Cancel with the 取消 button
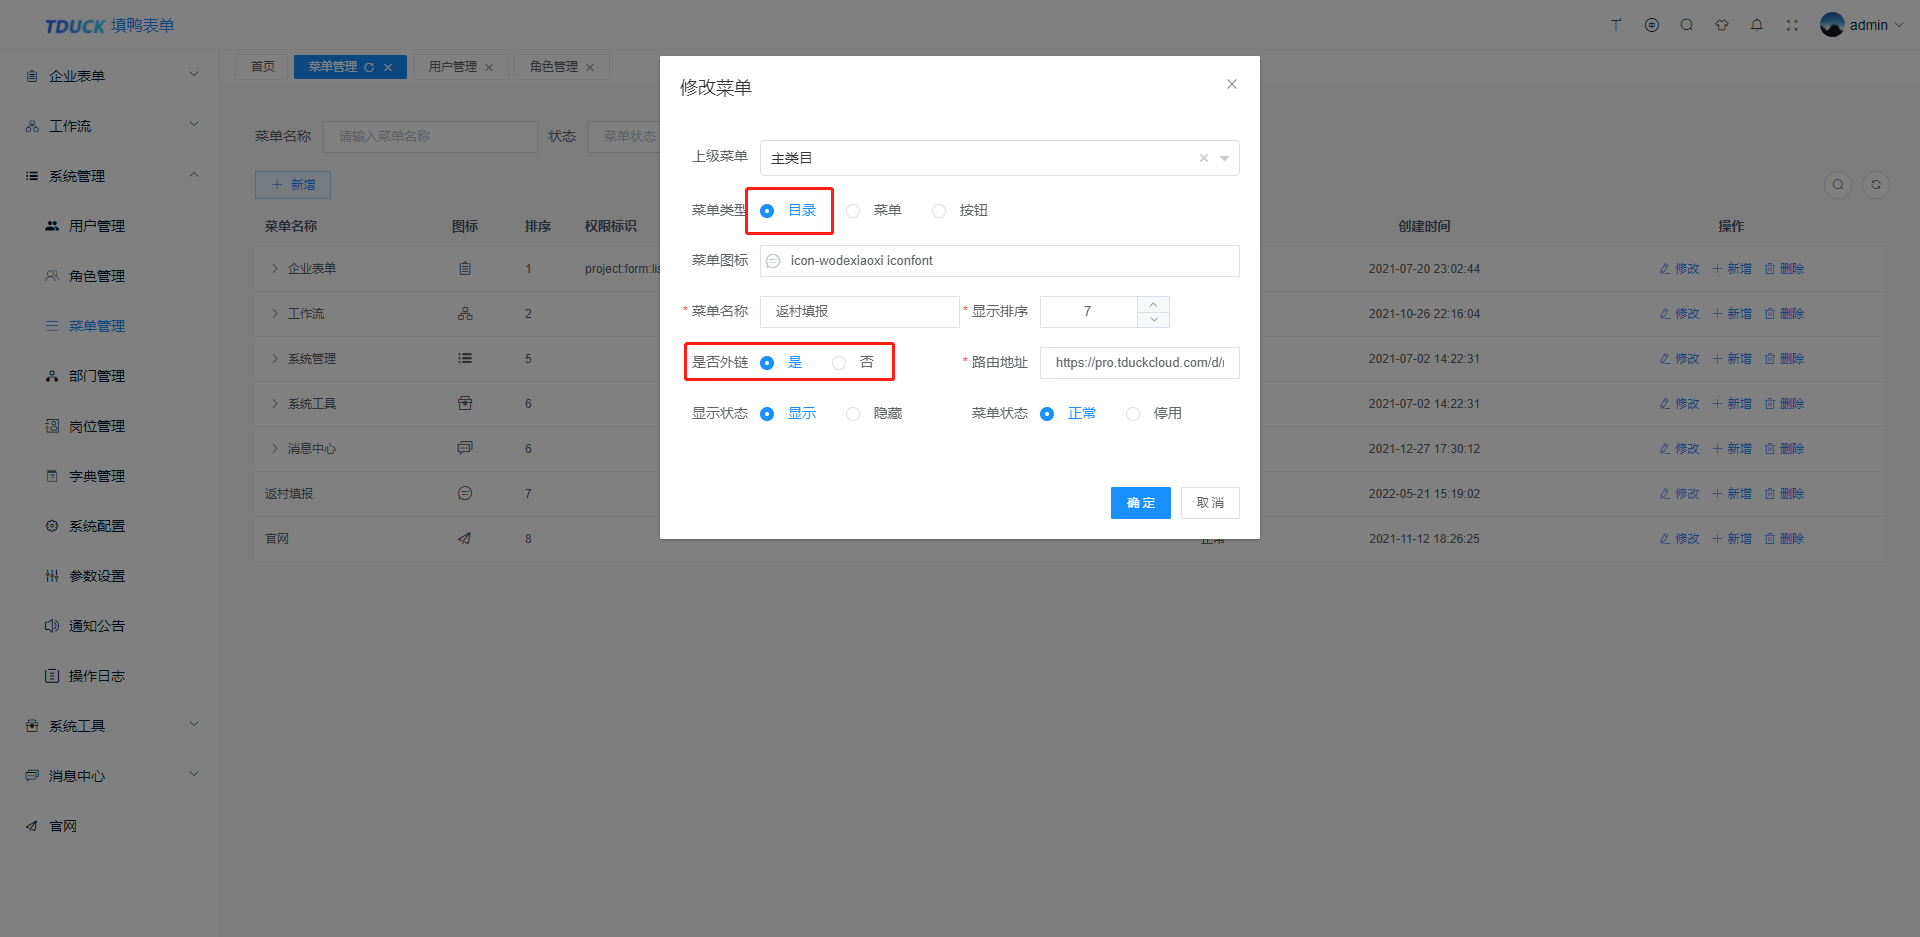This screenshot has height=937, width=1920. [1210, 503]
